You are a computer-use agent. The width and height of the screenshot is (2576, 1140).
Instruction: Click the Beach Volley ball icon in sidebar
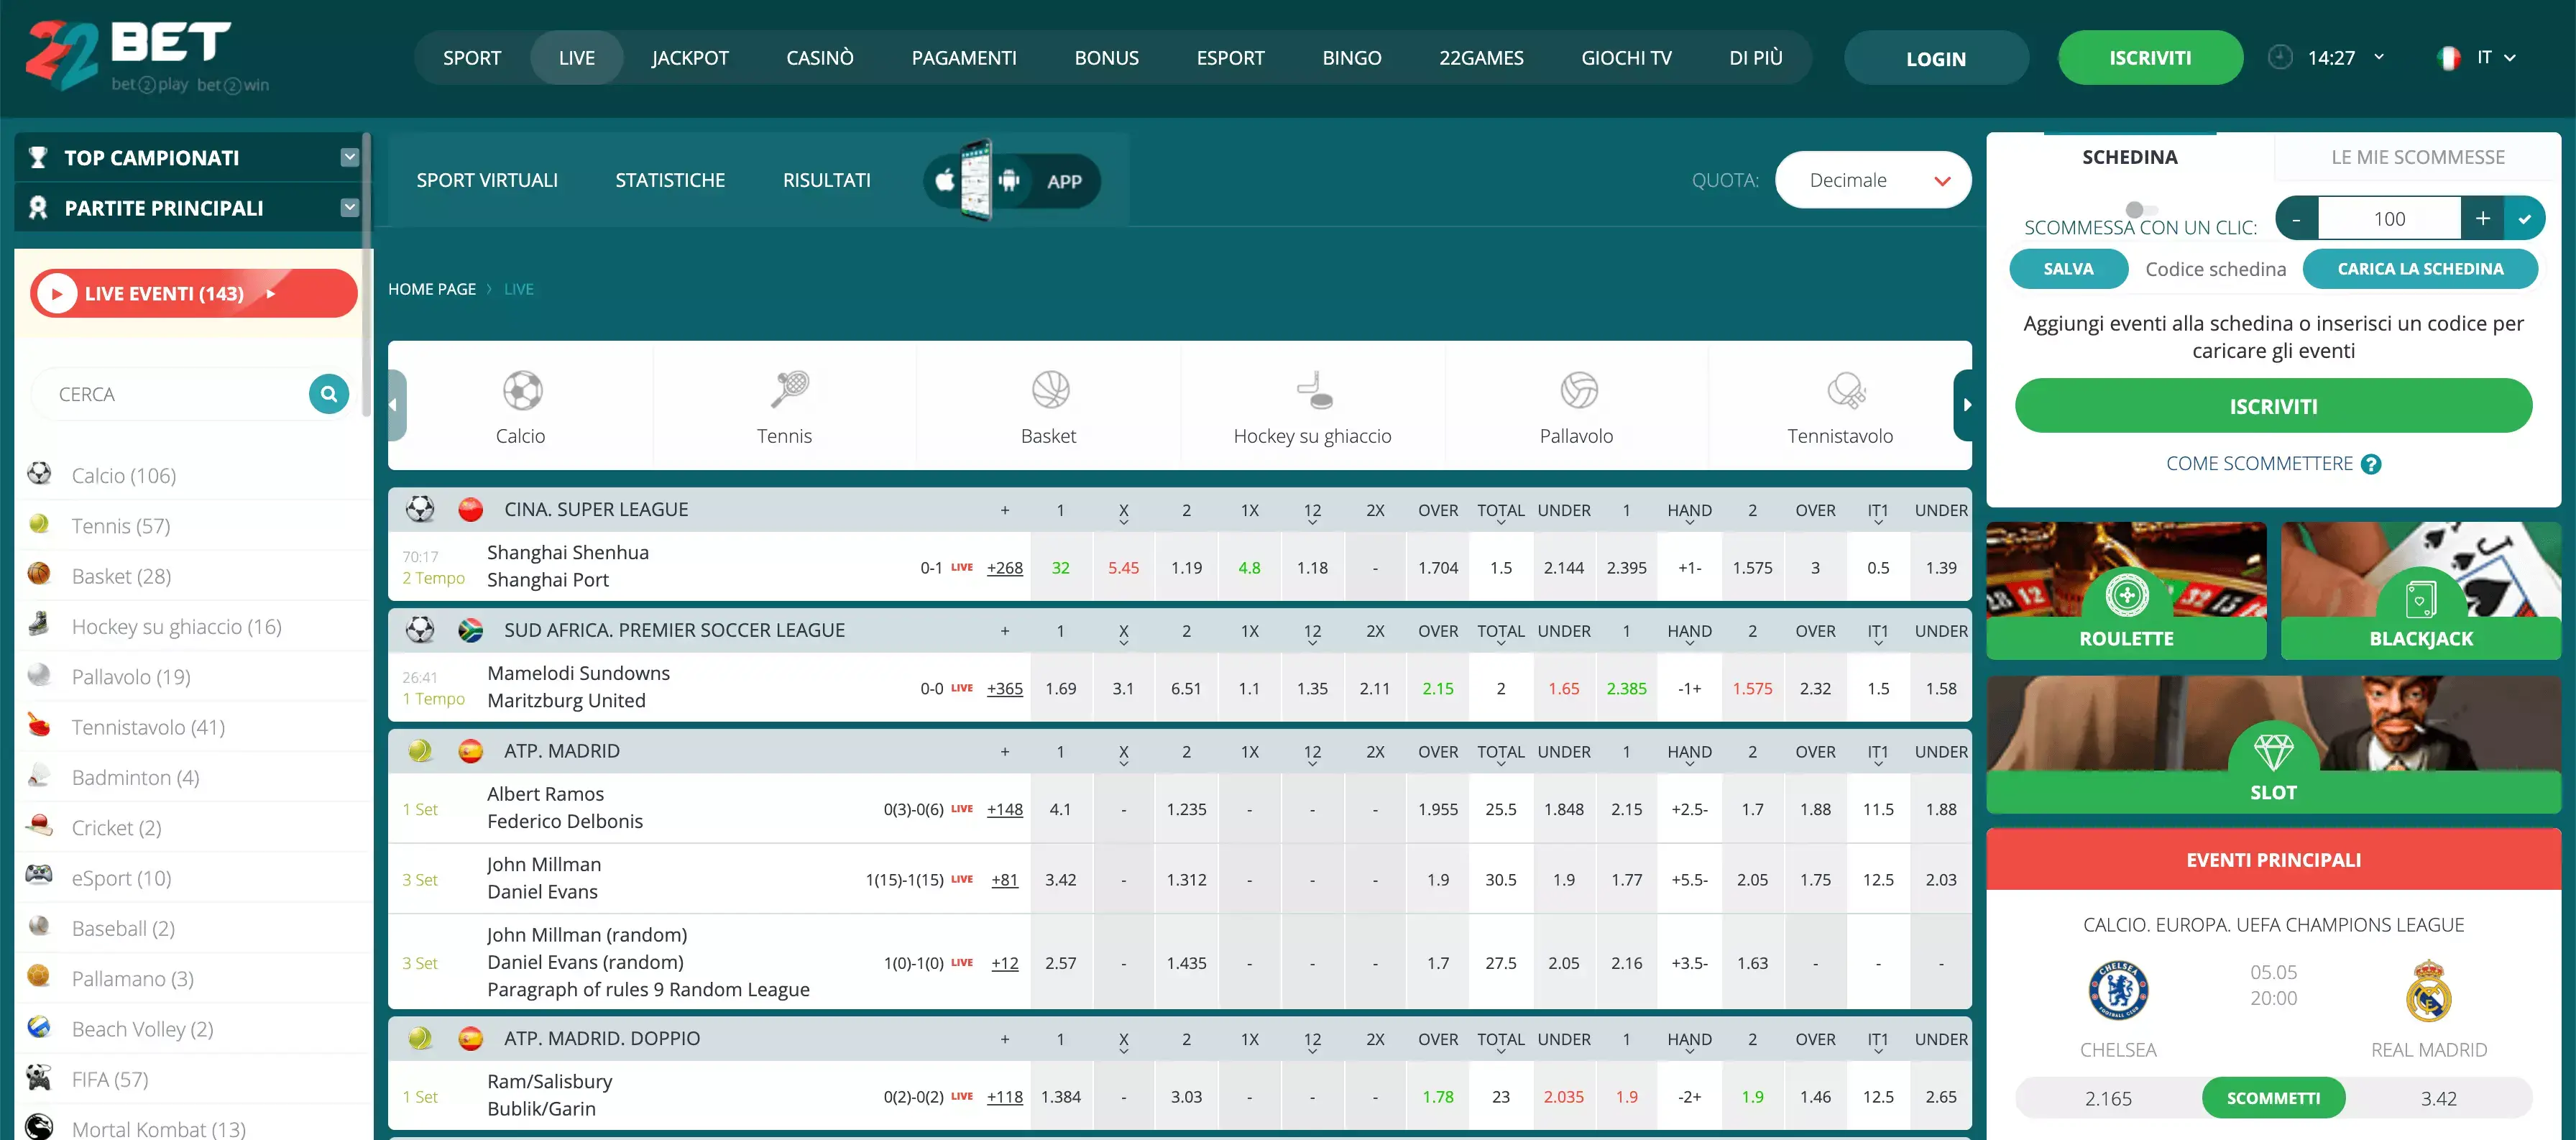39,1027
